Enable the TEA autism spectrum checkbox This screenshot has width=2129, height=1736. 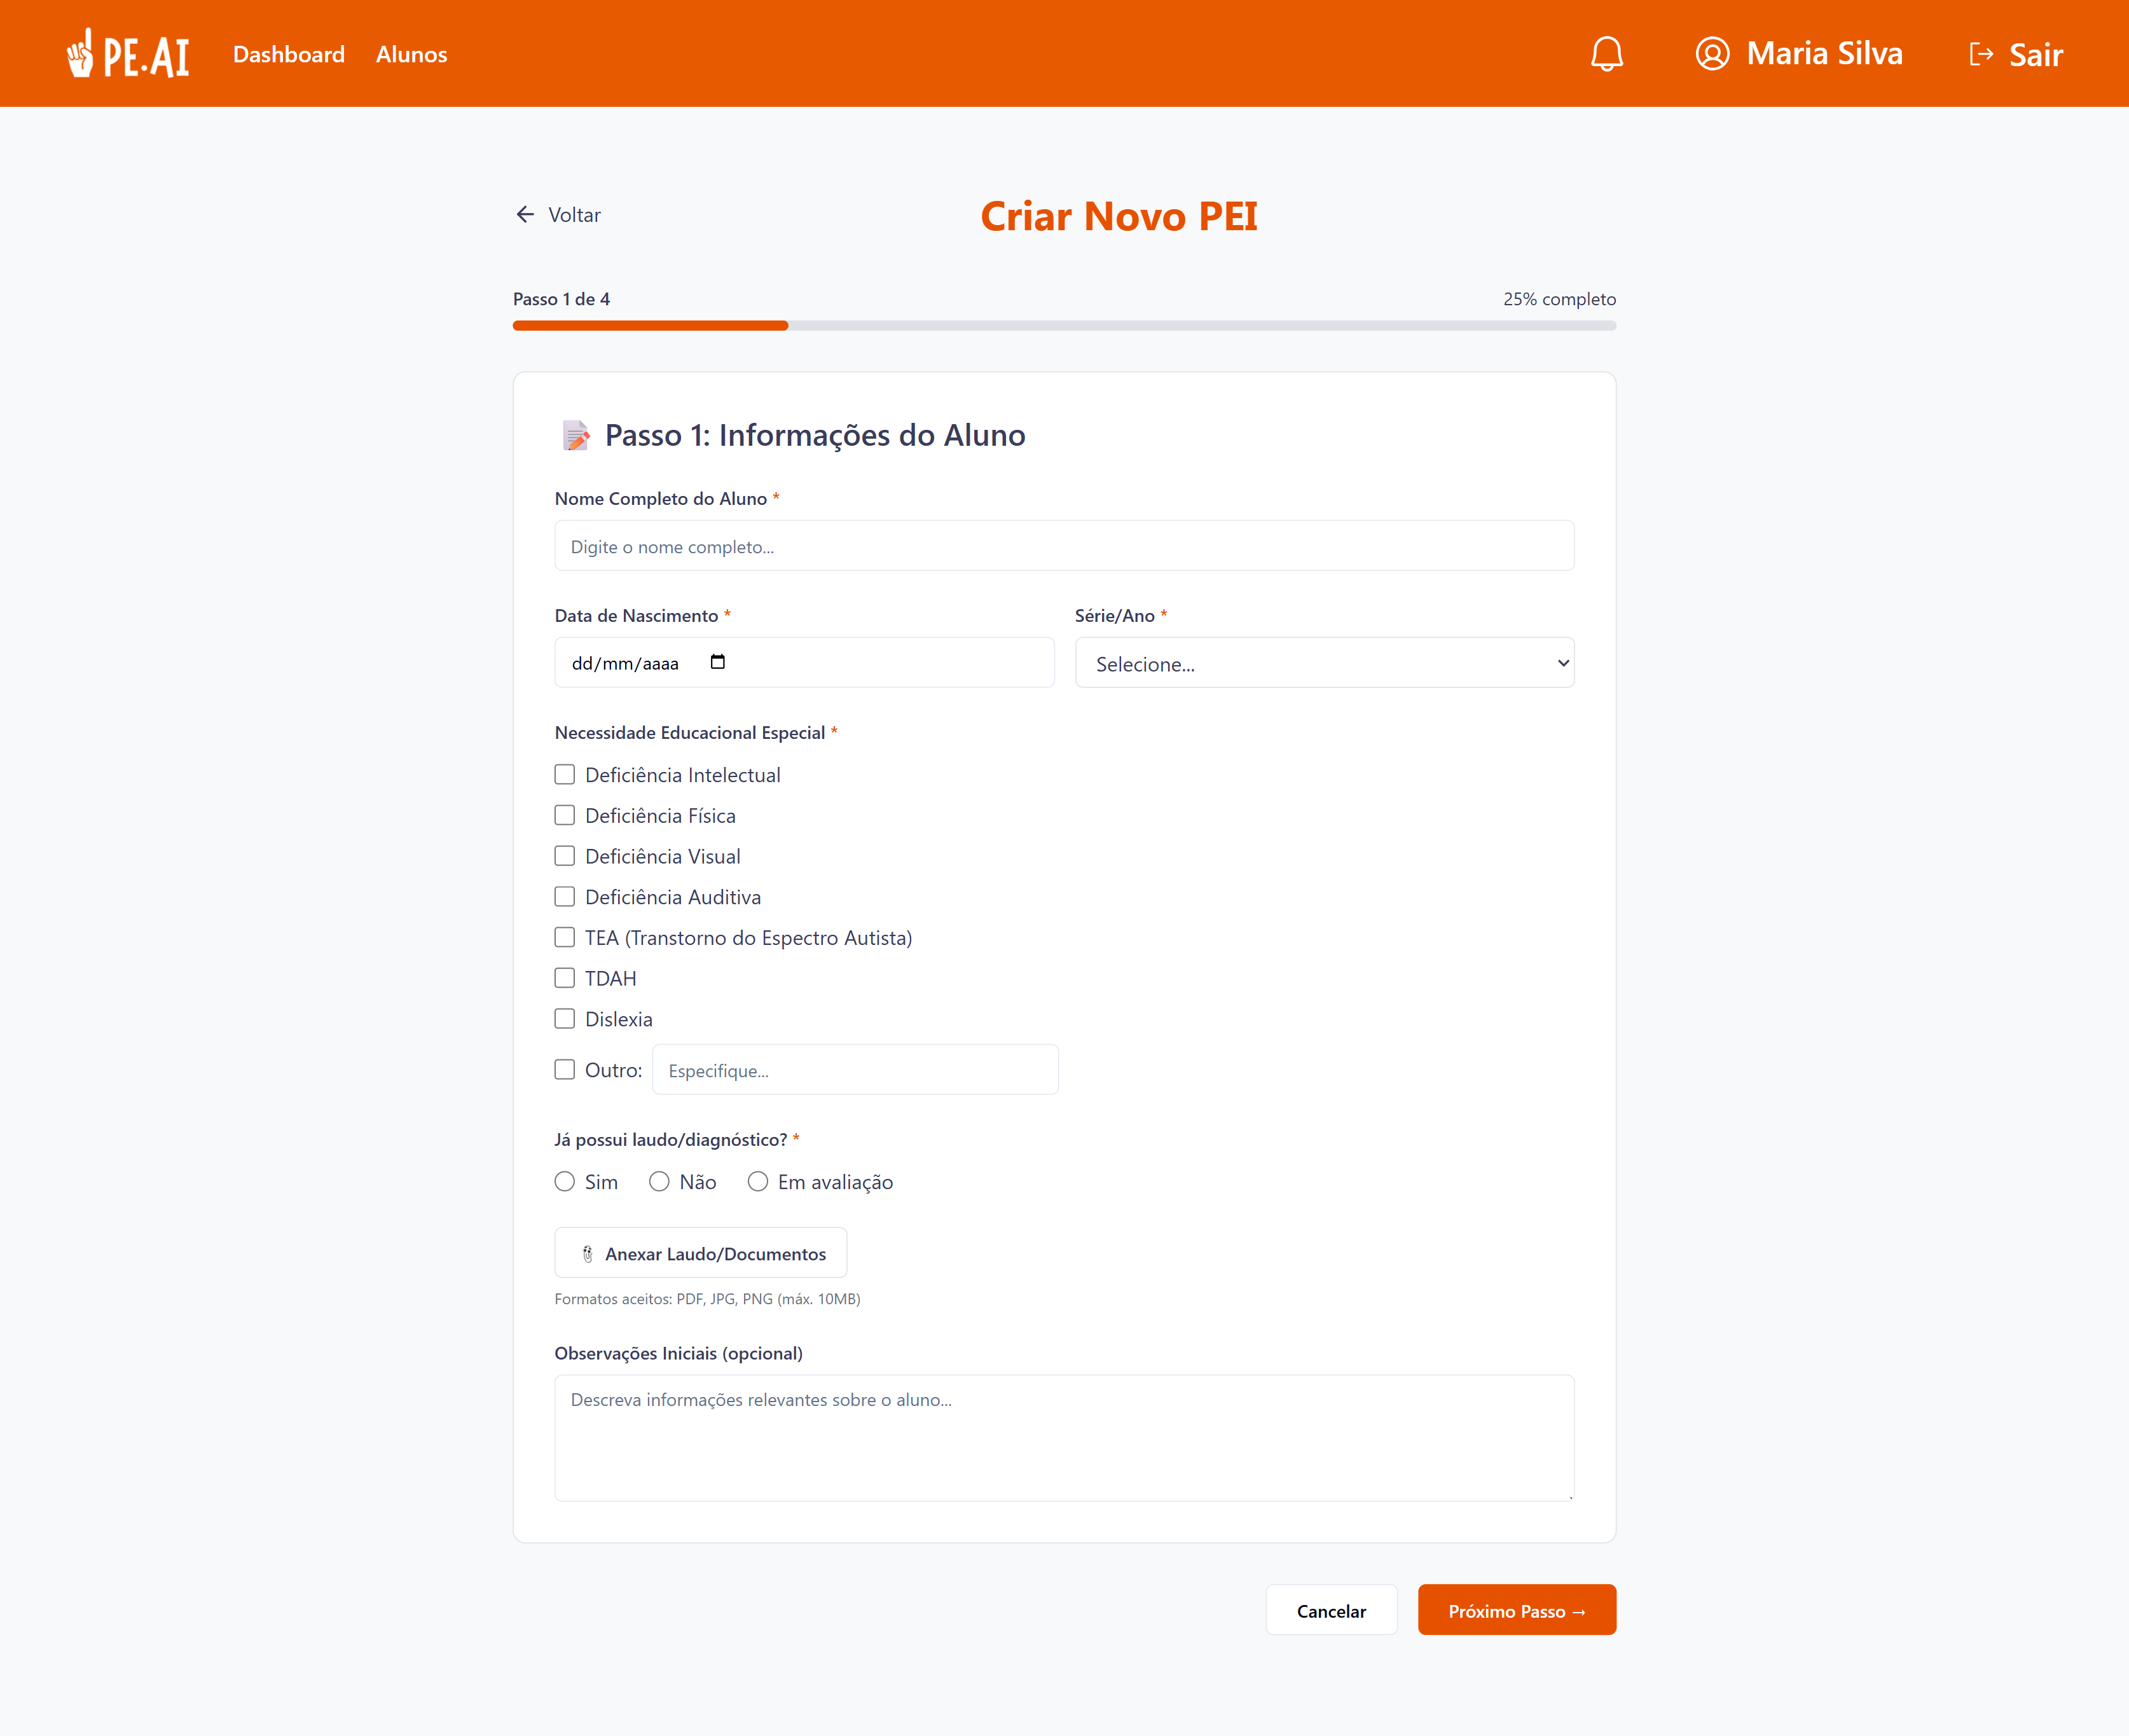(x=565, y=938)
